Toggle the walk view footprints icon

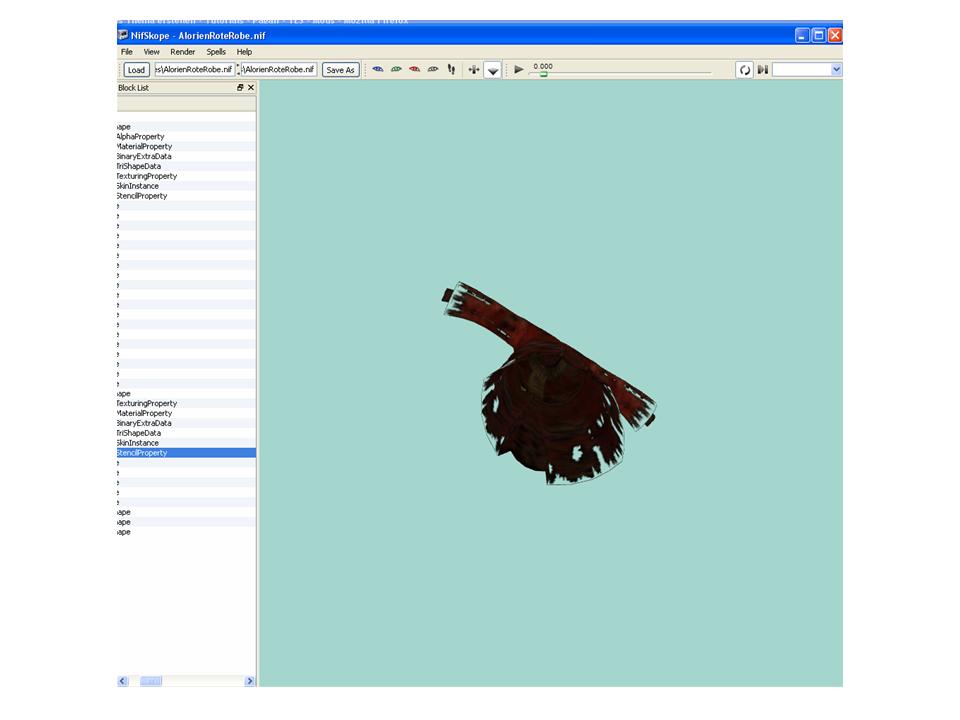(x=451, y=69)
